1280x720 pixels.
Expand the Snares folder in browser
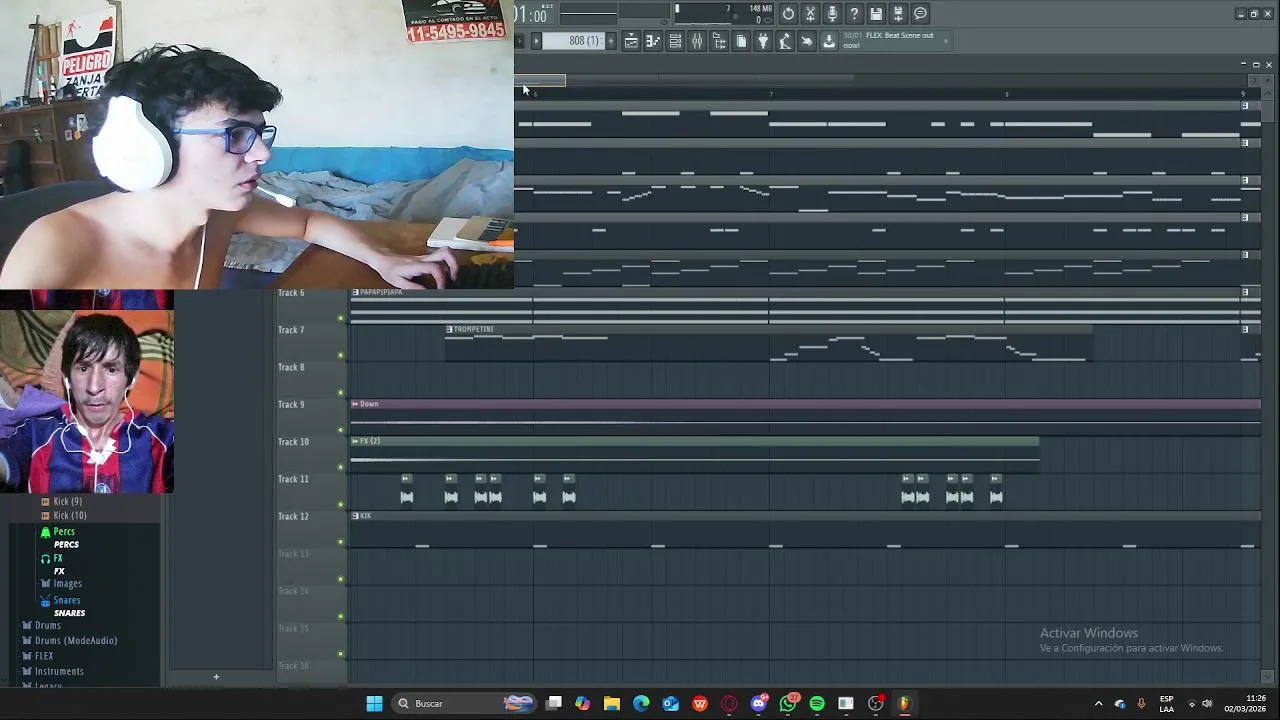[x=67, y=600]
